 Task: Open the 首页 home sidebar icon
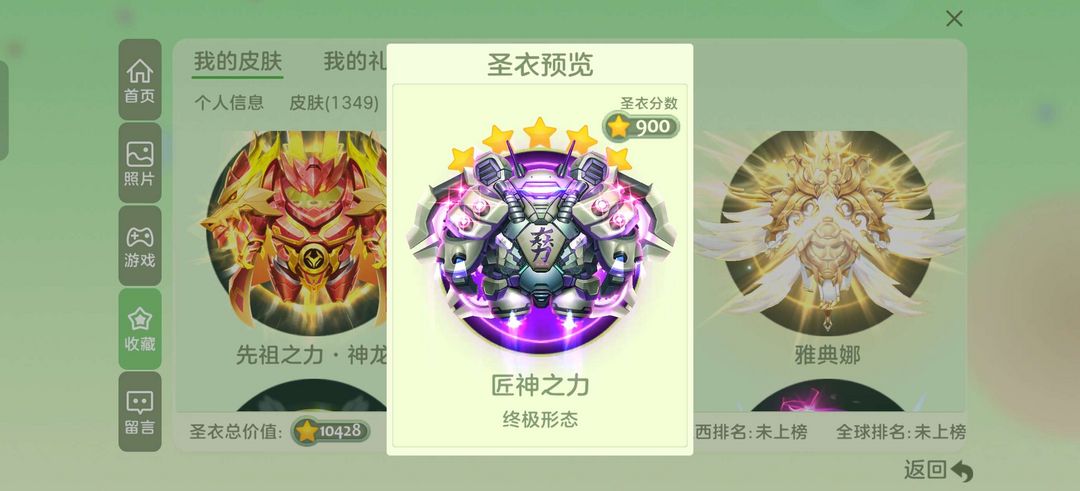click(x=140, y=80)
